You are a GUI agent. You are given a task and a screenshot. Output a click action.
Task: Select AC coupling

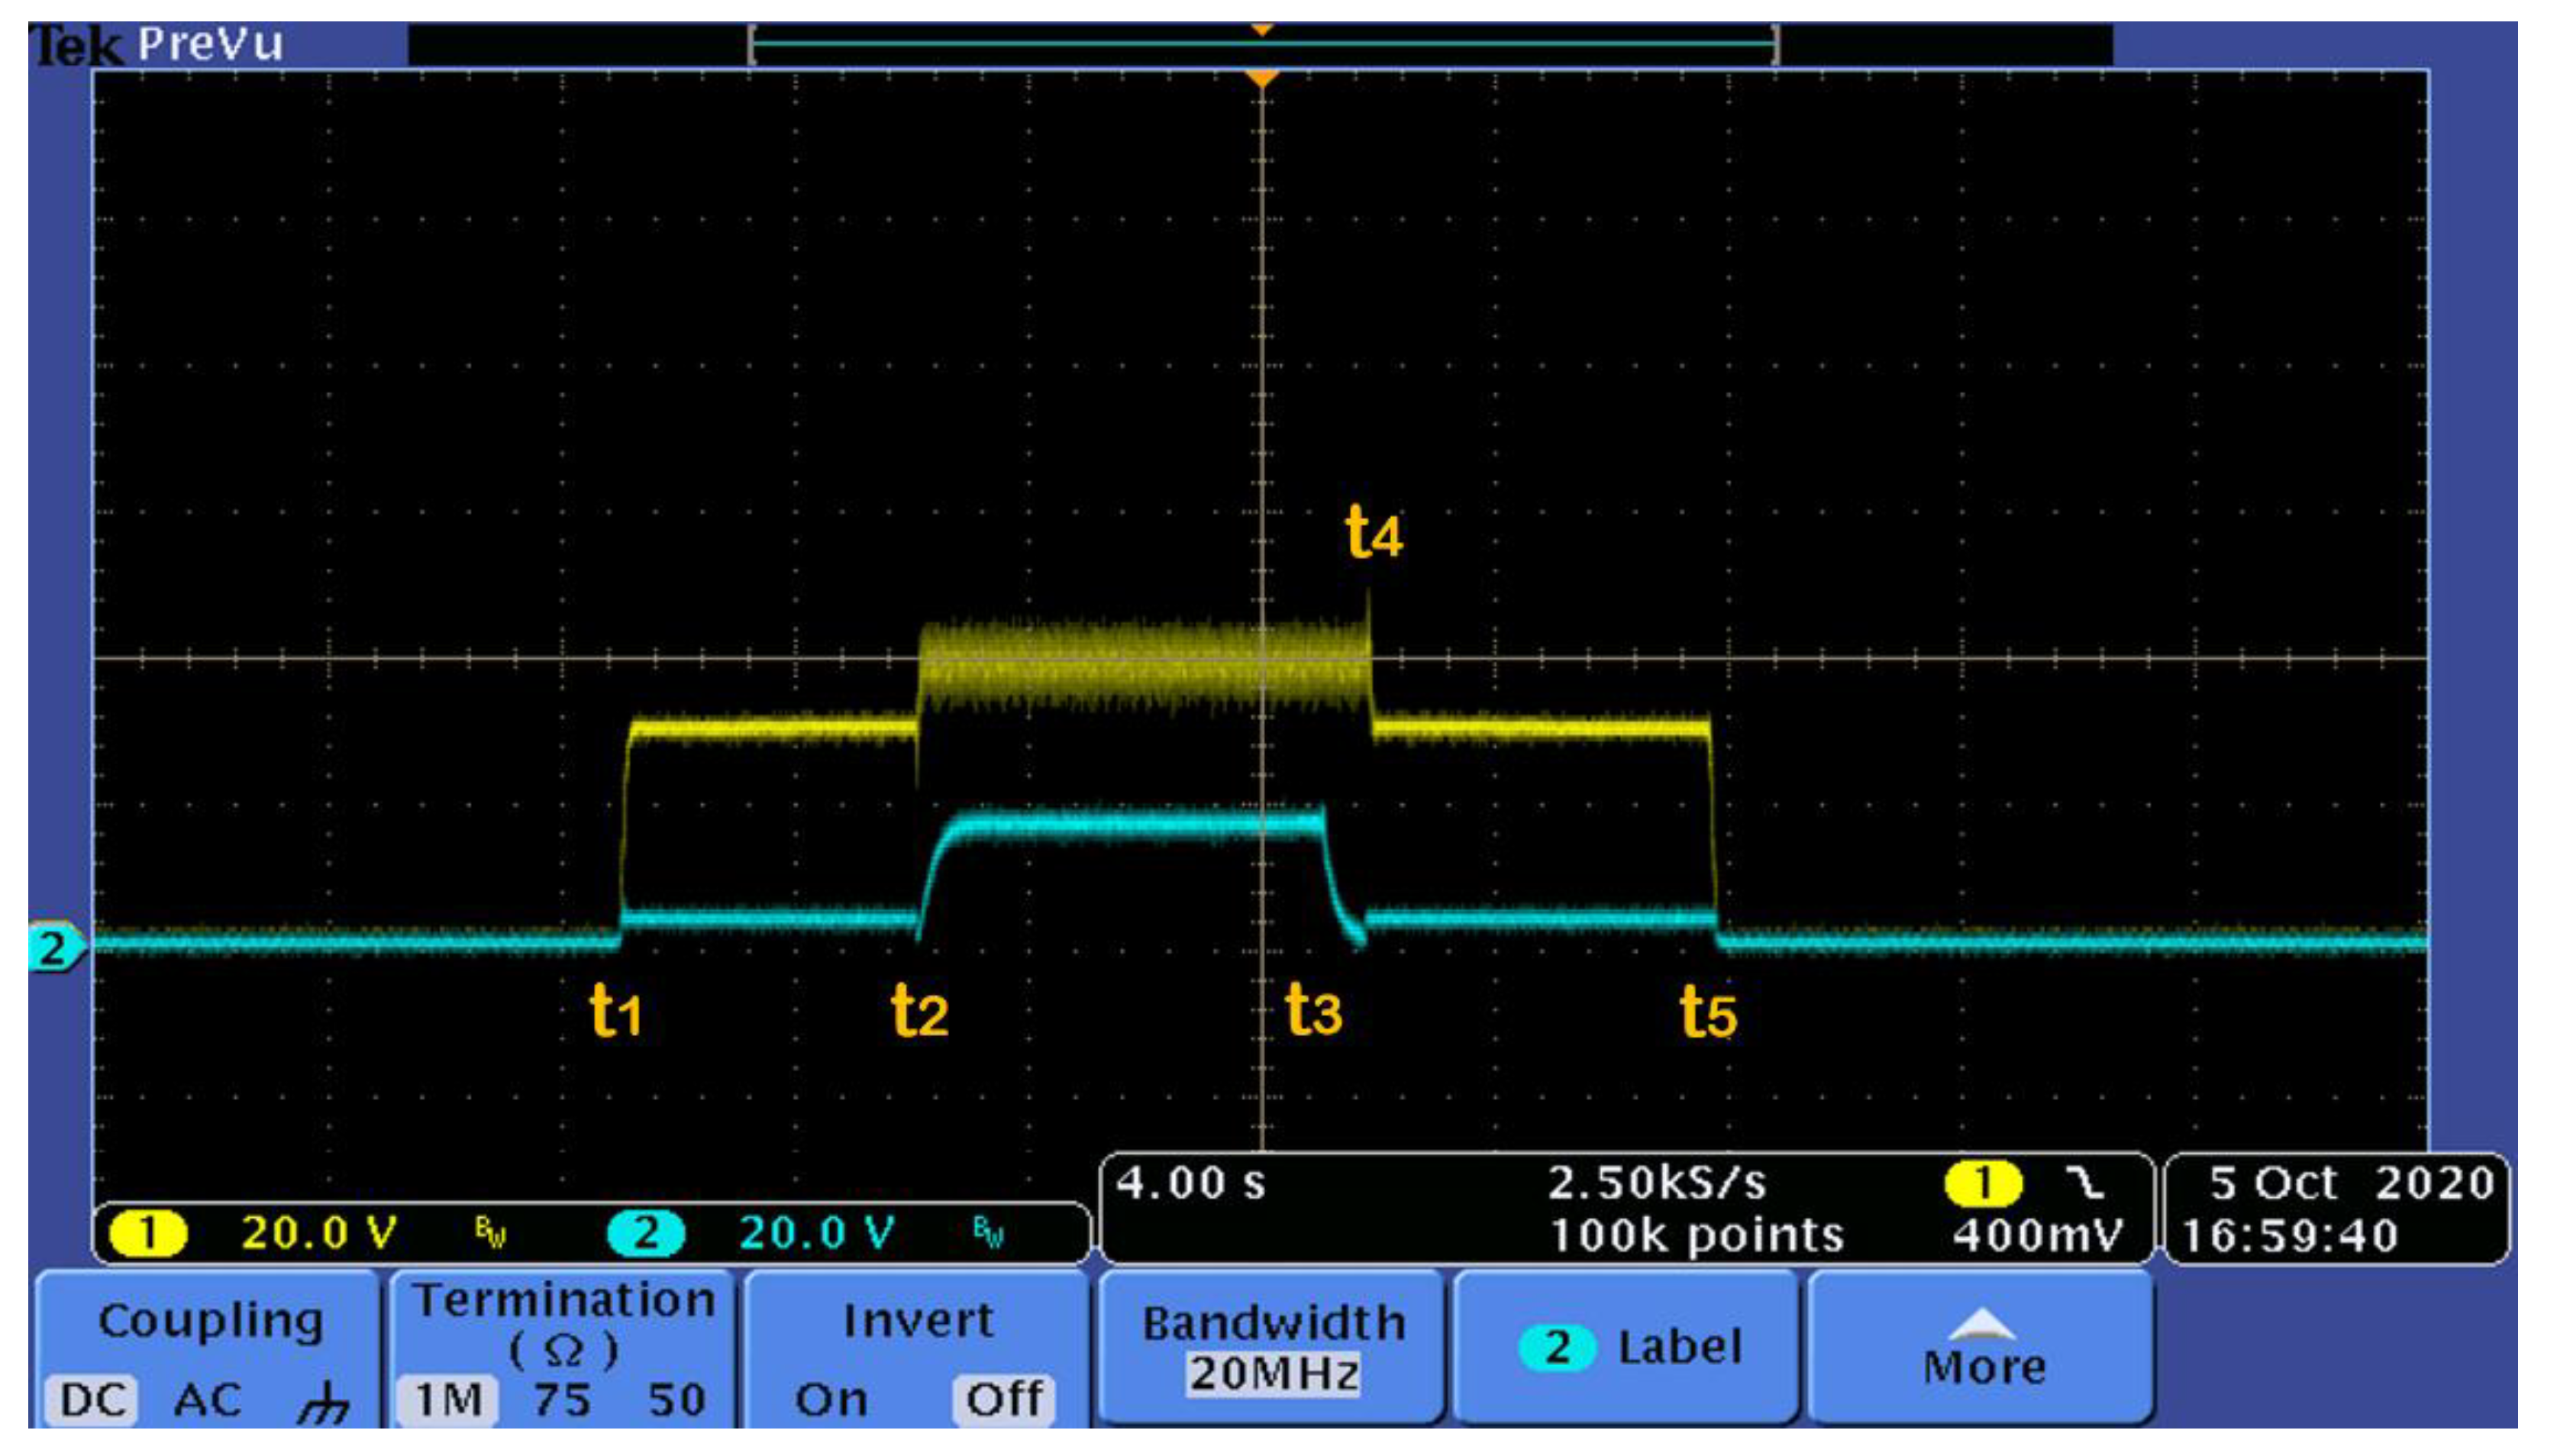pyautogui.click(x=208, y=1399)
